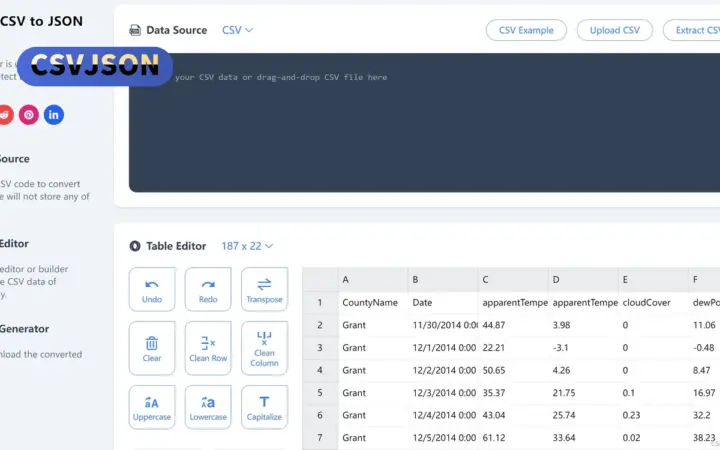The width and height of the screenshot is (720, 450).
Task: Click the CountyName cell
Action: [373, 303]
